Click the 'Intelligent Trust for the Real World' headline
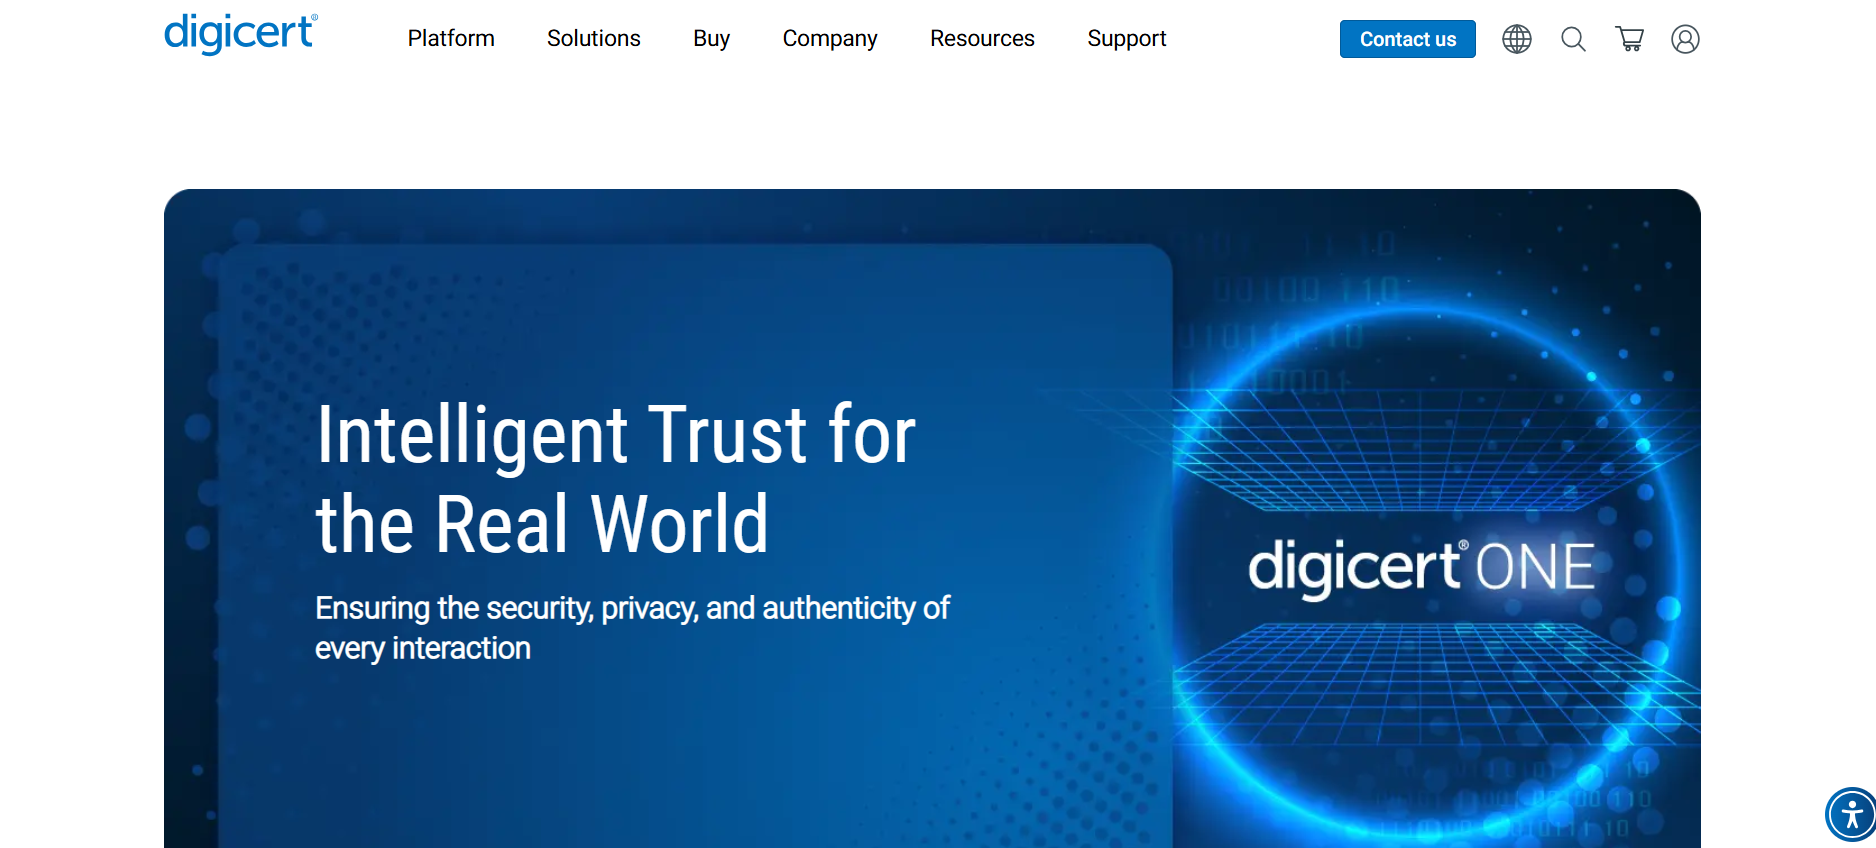 [616, 479]
